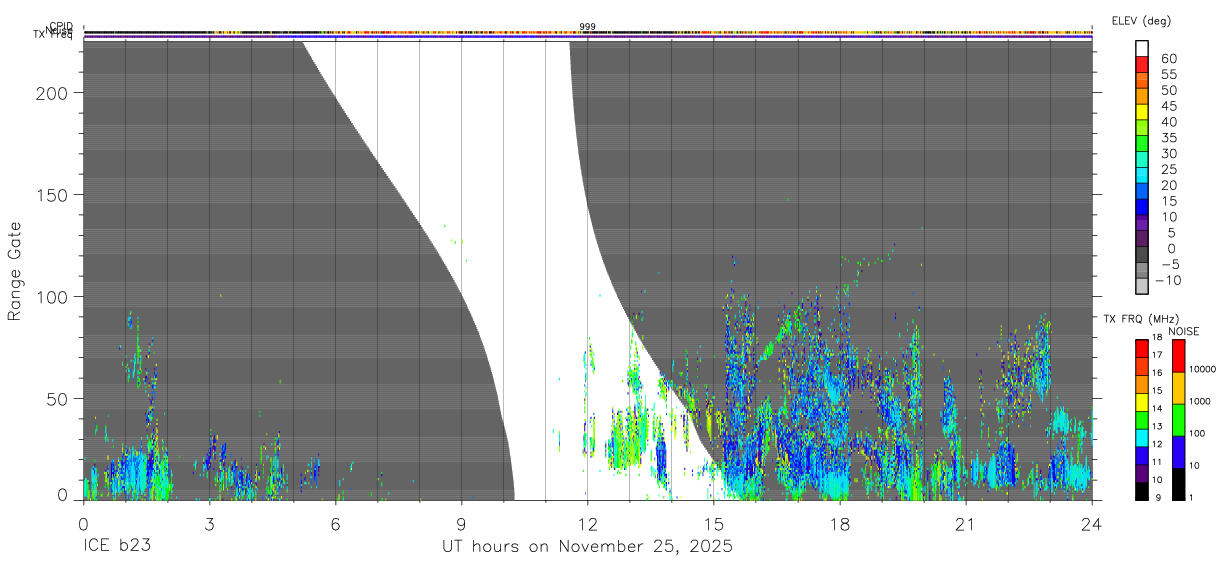Click the "CPID" label at top left

[61, 28]
